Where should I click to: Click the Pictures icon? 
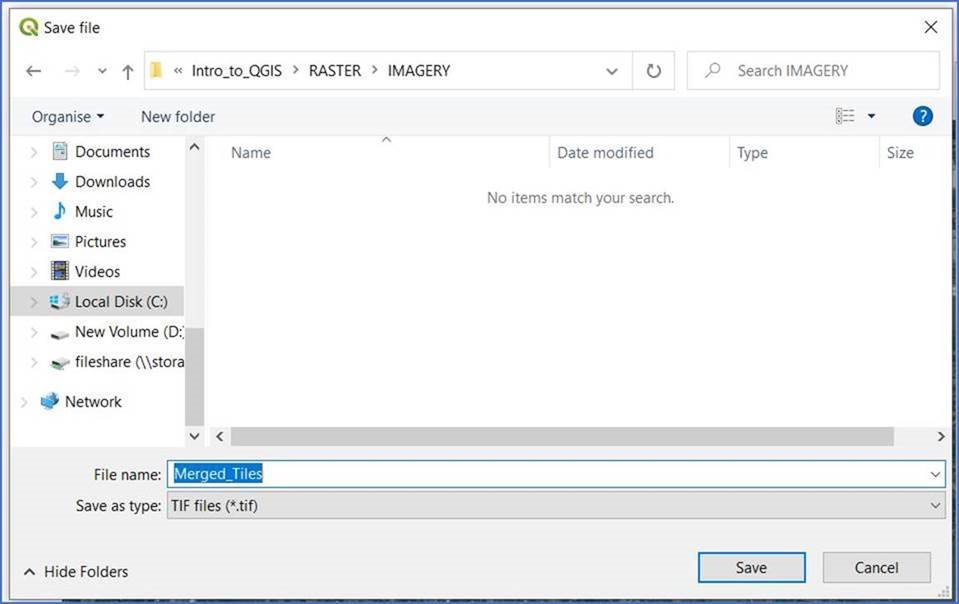(x=59, y=241)
